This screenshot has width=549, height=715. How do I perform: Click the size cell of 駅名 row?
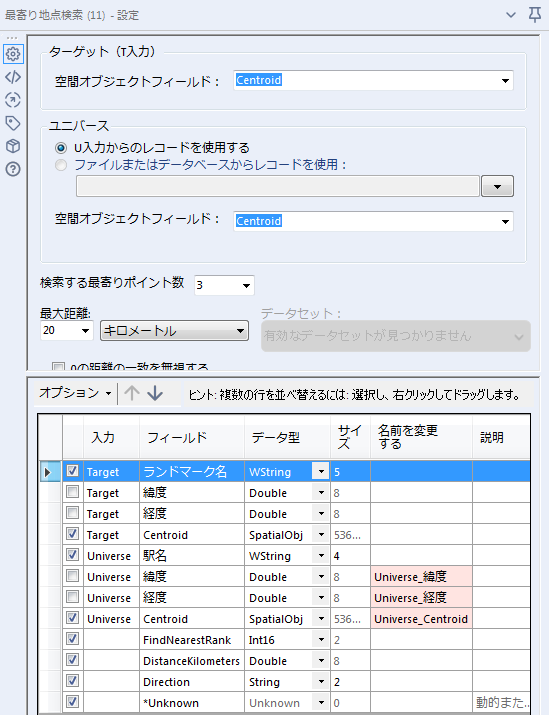(350, 556)
